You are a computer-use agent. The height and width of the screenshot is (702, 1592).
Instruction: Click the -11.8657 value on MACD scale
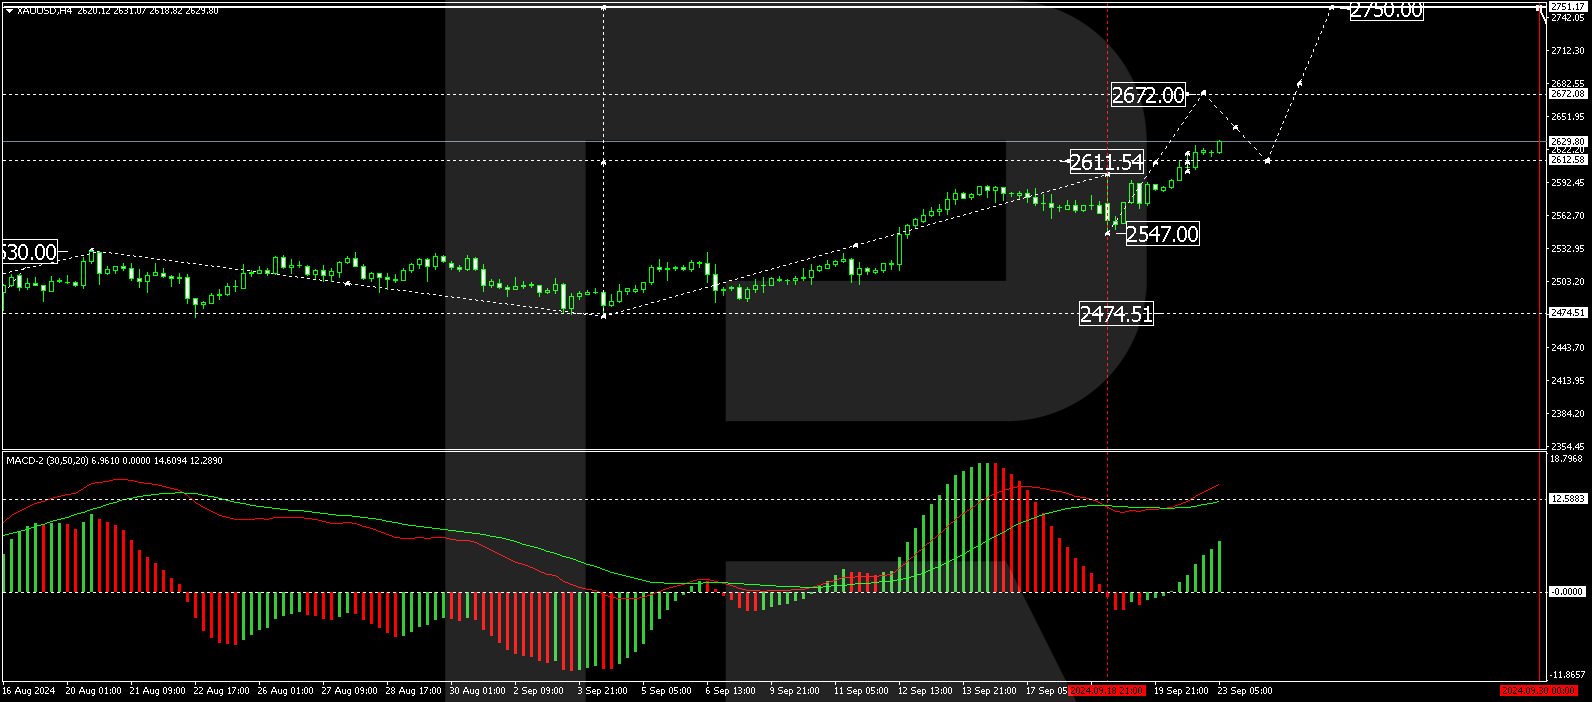[x=1568, y=675]
